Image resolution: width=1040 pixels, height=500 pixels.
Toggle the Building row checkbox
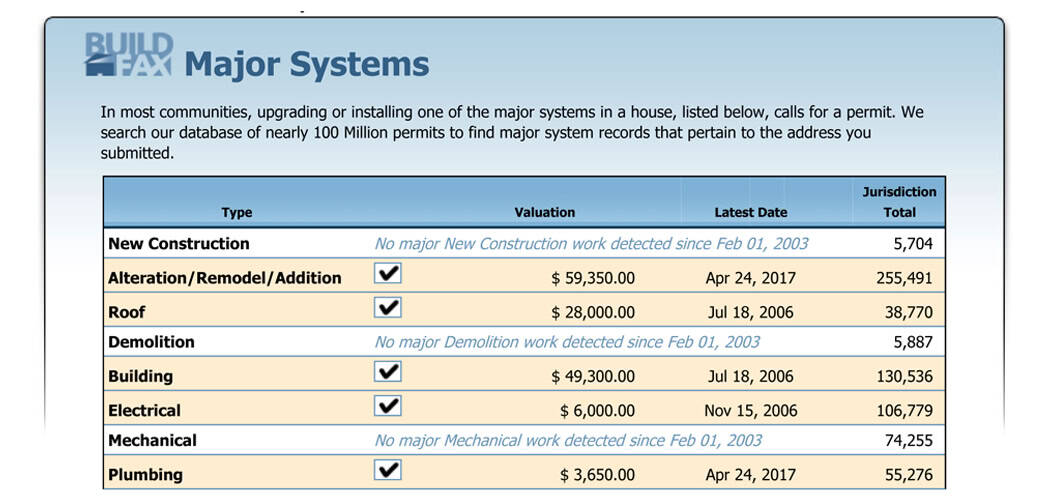[x=388, y=372]
